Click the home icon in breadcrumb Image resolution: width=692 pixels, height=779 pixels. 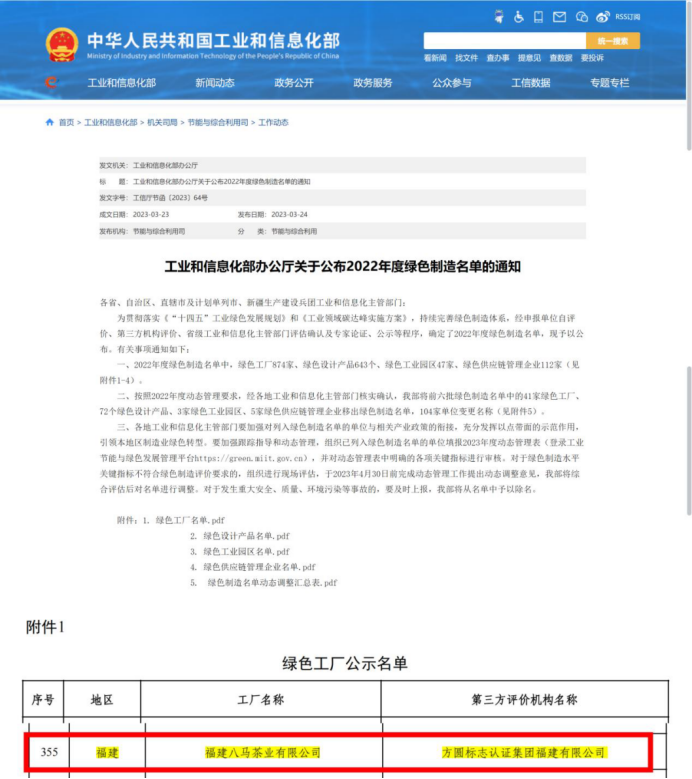click(x=50, y=122)
